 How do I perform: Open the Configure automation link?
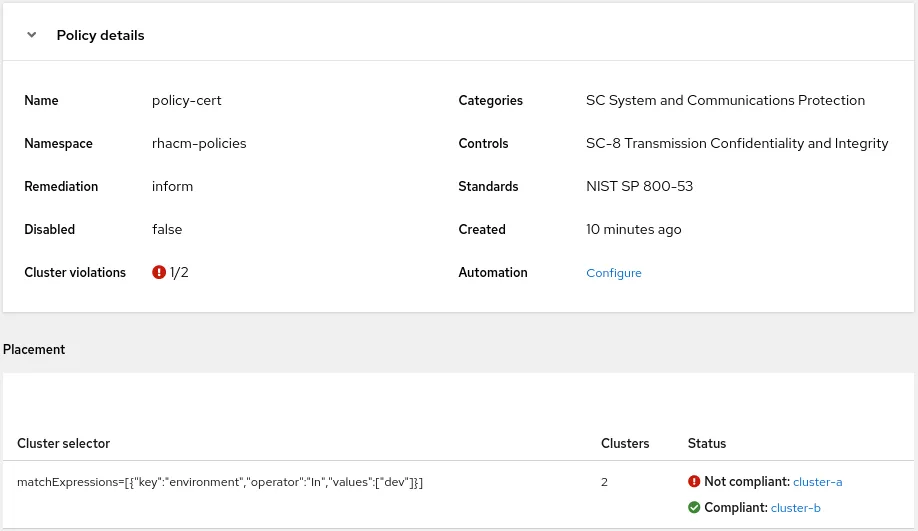pyautogui.click(x=613, y=273)
